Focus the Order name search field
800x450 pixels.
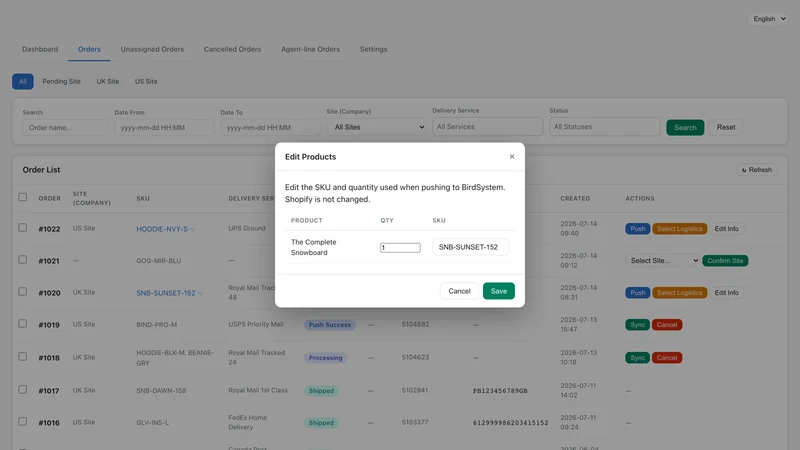click(x=65, y=128)
